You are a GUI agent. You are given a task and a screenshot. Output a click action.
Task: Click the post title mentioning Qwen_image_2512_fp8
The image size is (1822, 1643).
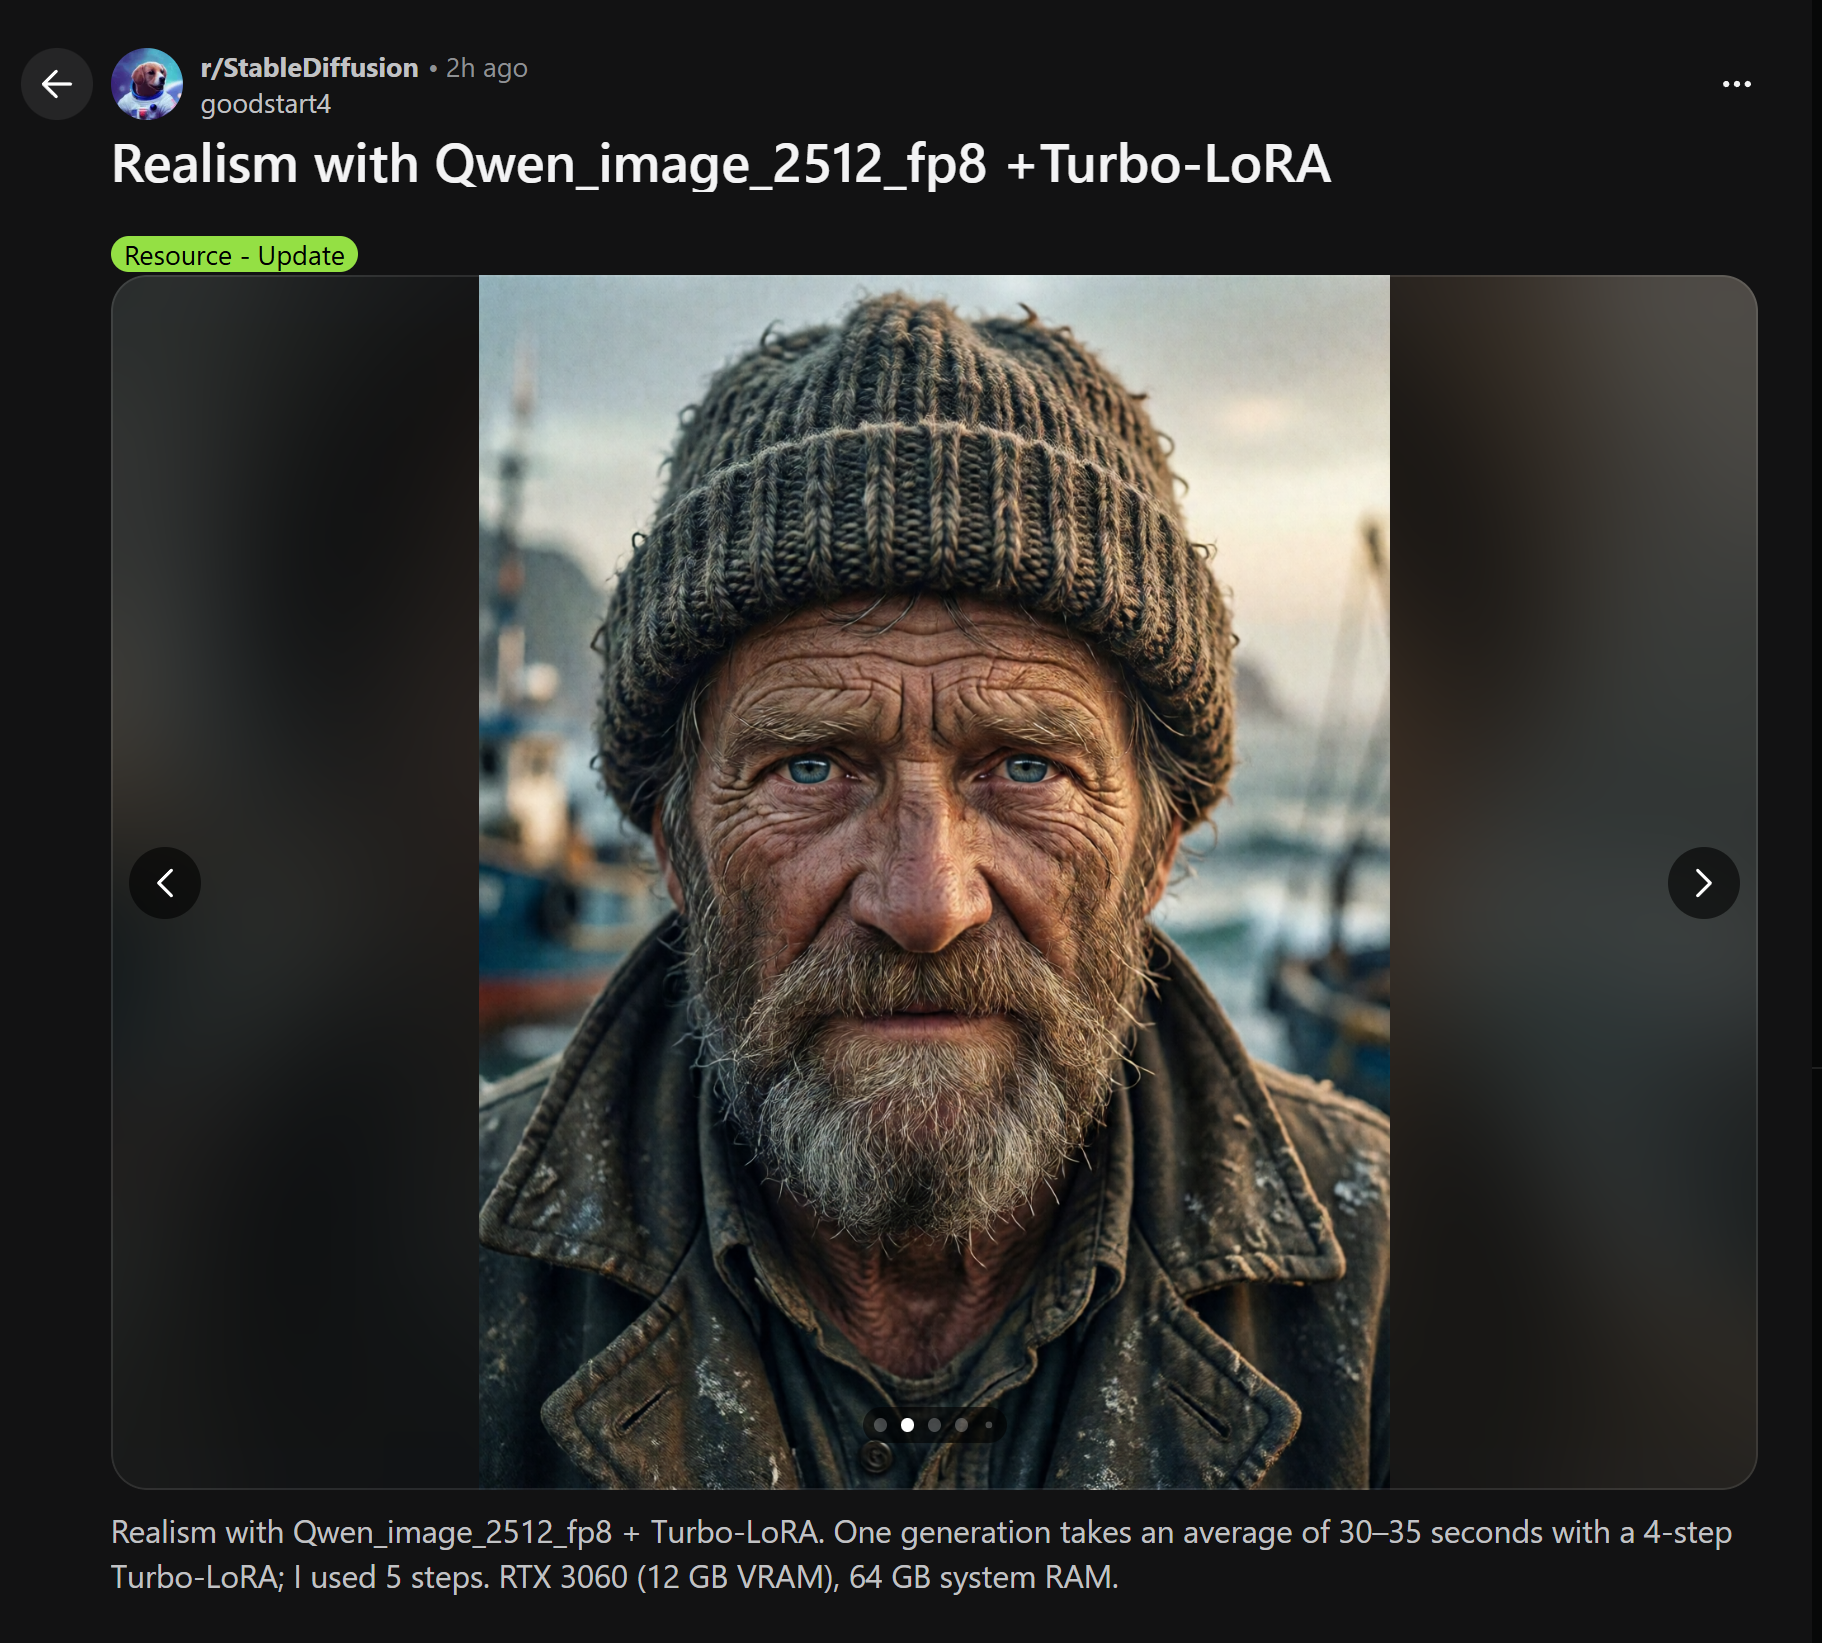tap(721, 164)
